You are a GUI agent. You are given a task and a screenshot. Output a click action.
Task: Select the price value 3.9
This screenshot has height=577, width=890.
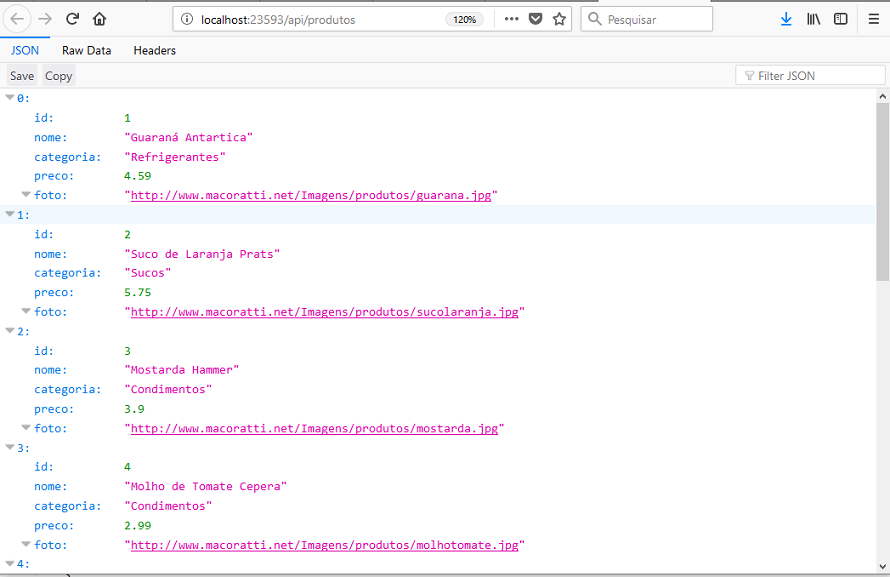135,409
